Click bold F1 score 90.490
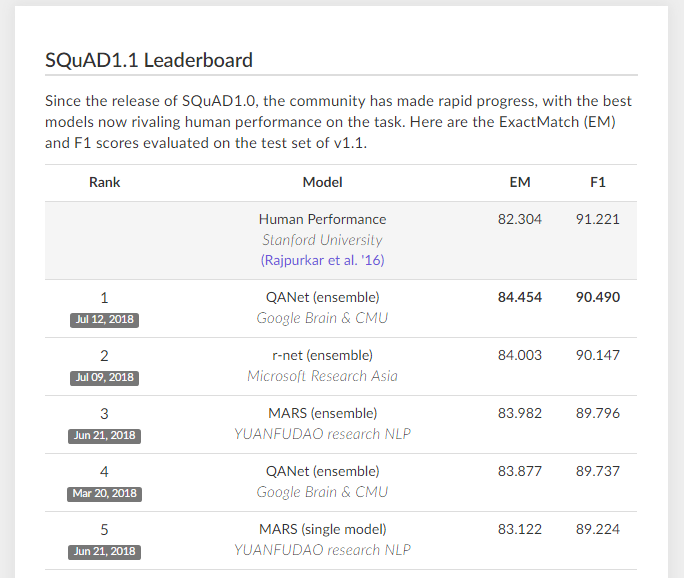Viewport: 684px width, 578px height. (598, 298)
